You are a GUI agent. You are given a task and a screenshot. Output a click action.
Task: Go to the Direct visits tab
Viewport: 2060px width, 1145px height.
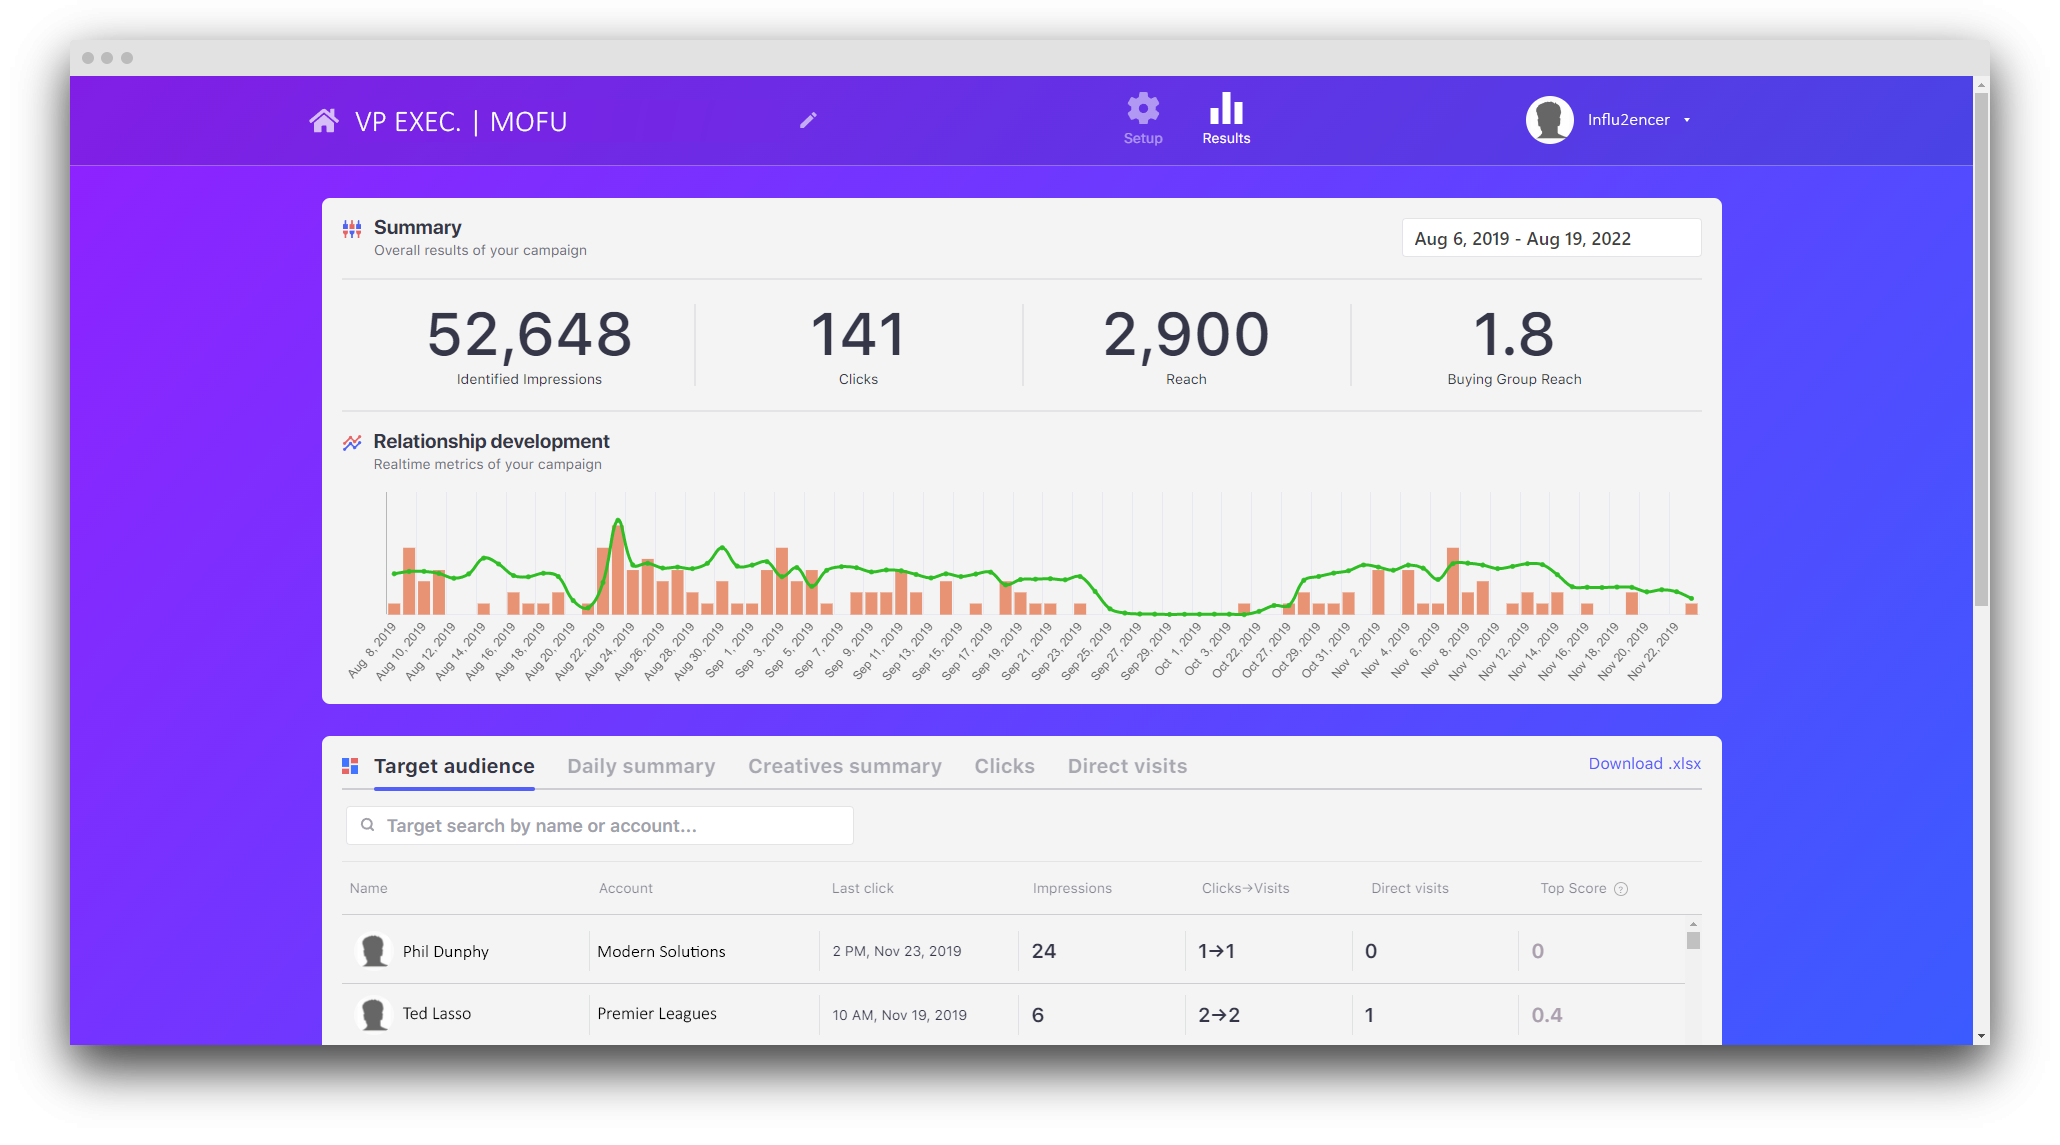tap(1127, 766)
